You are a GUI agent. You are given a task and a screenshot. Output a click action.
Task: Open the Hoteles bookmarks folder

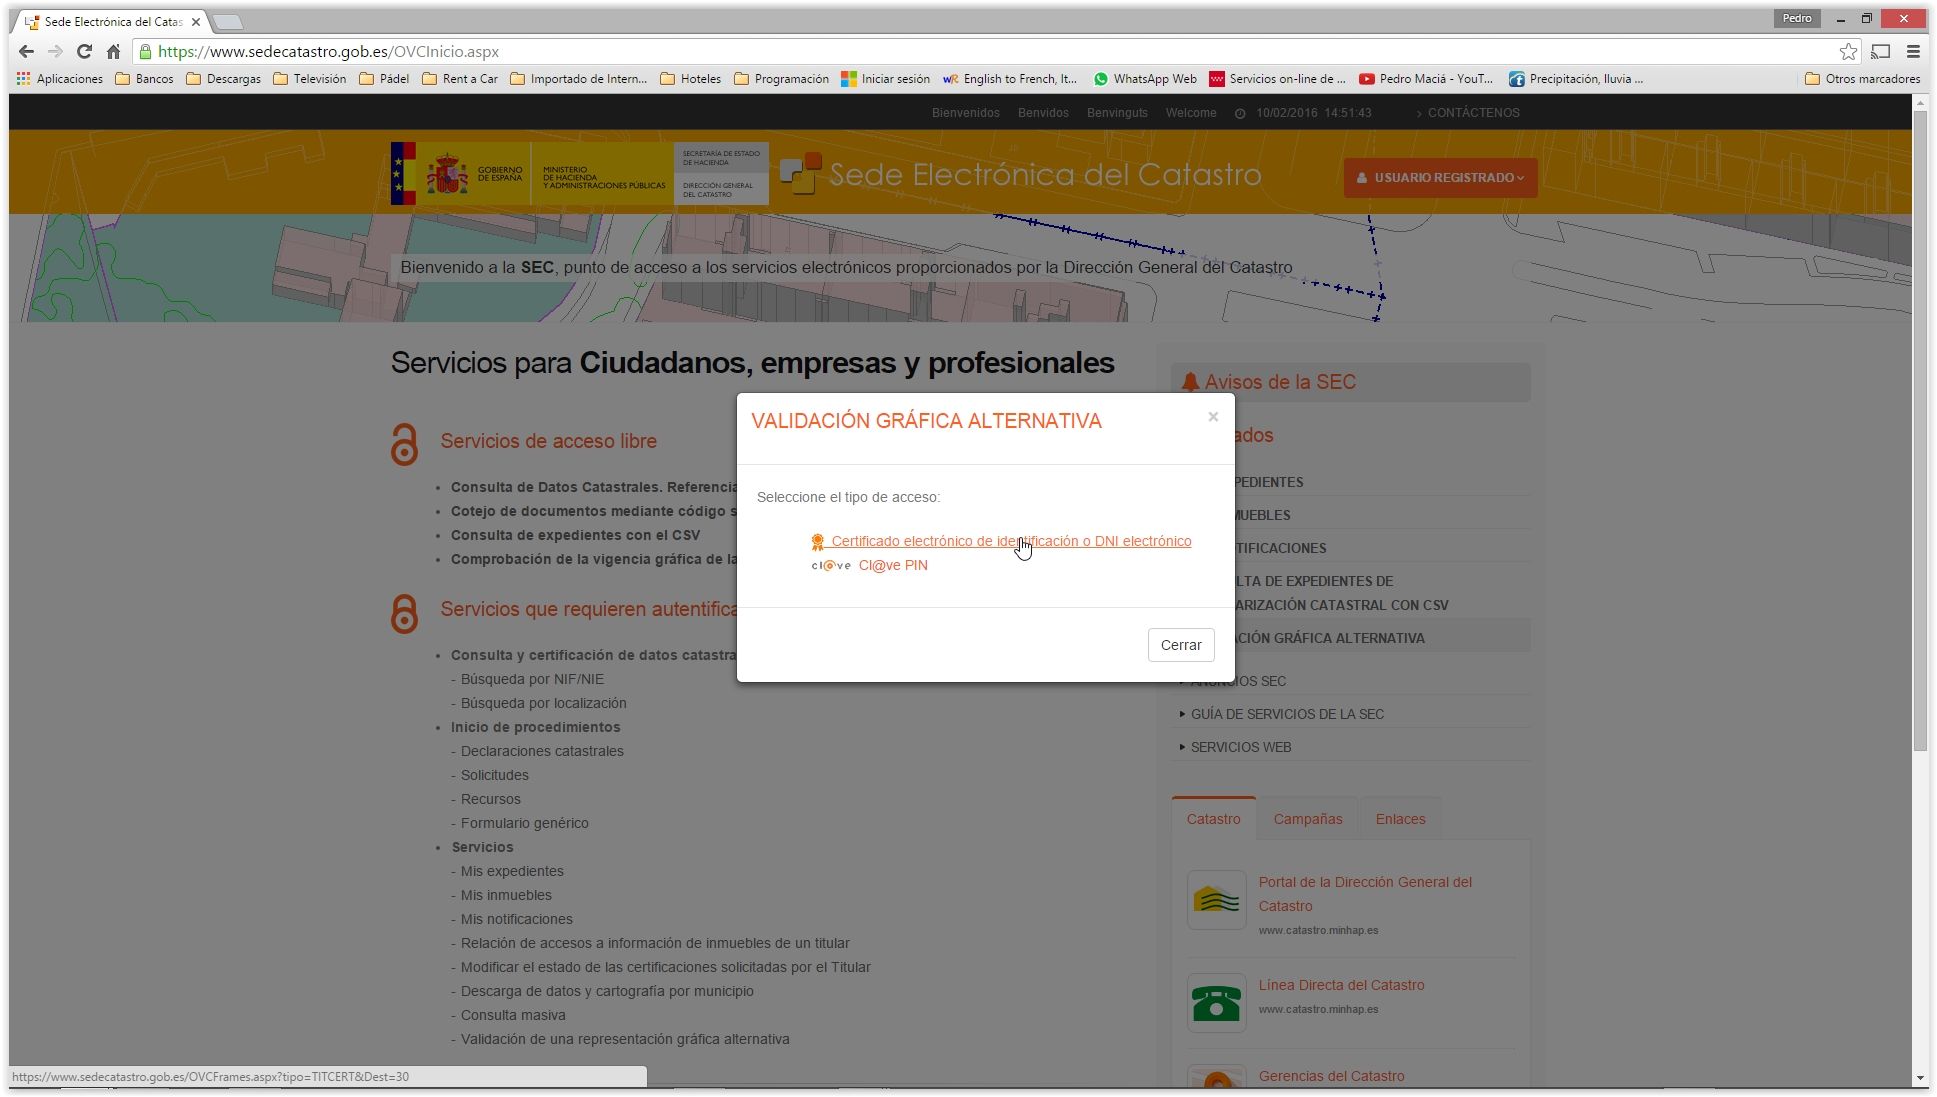click(x=690, y=79)
